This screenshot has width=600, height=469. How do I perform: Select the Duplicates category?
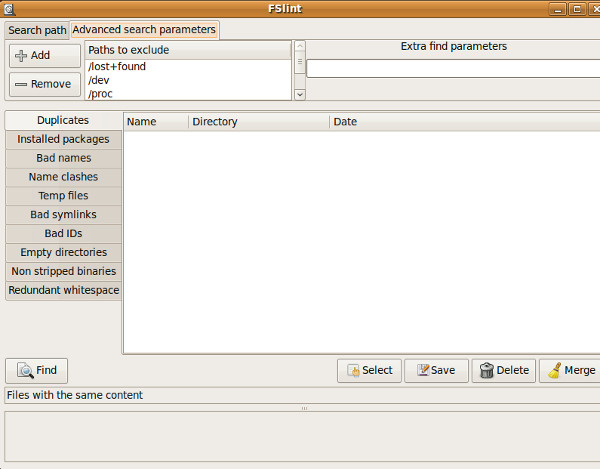tap(63, 121)
